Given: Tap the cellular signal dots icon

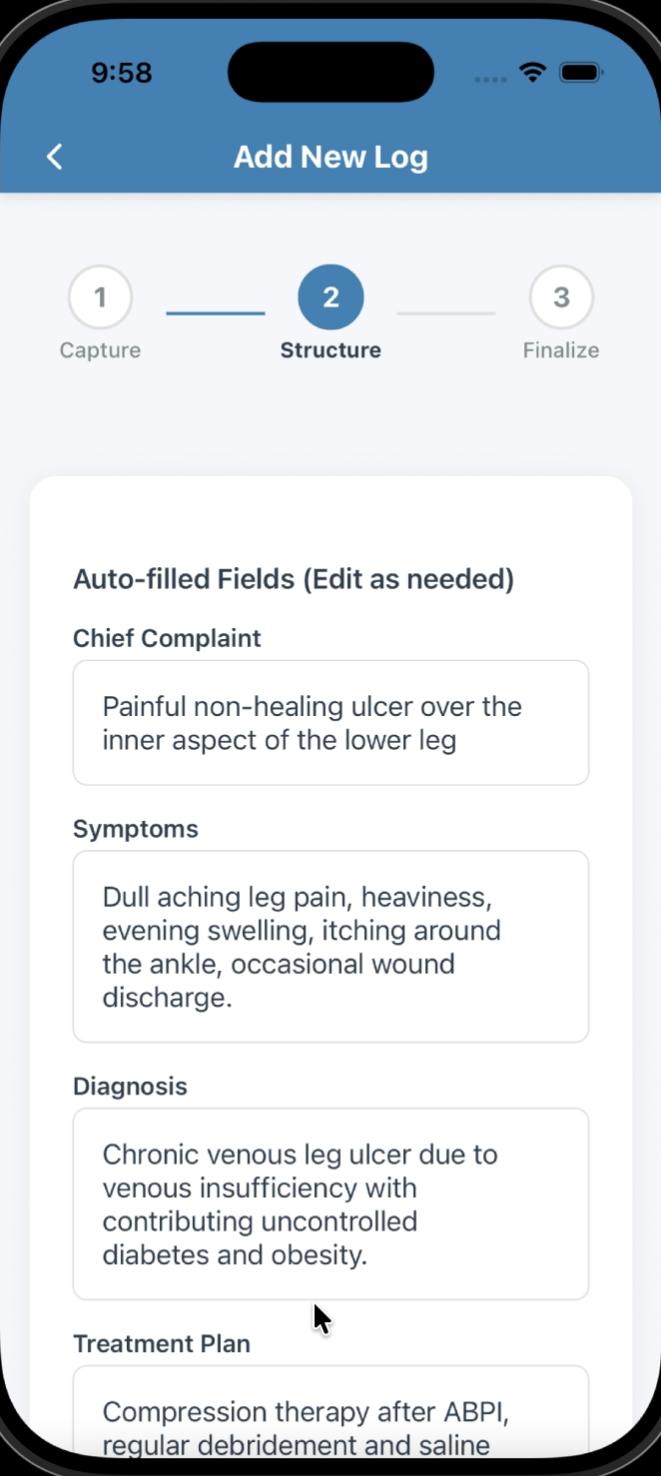Looking at the screenshot, I should [x=490, y=78].
